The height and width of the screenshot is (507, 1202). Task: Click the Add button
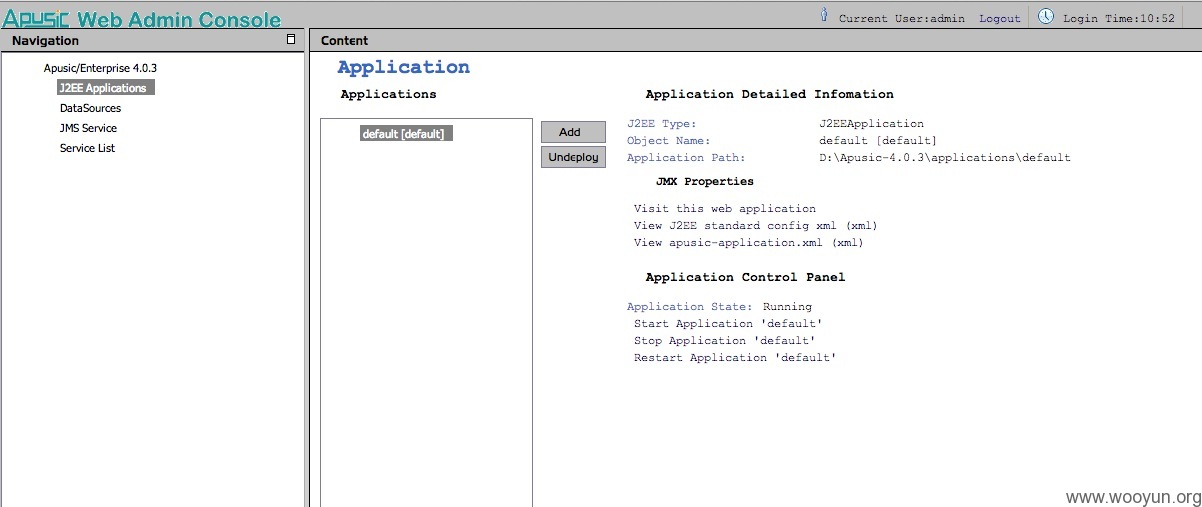click(573, 132)
